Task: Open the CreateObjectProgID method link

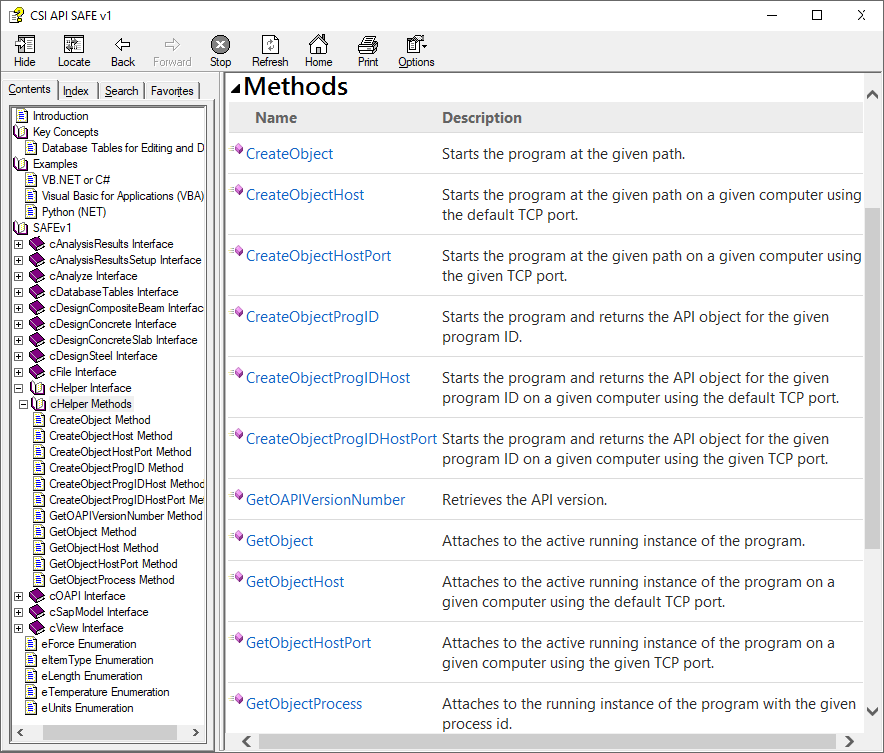Action: pyautogui.click(x=312, y=317)
